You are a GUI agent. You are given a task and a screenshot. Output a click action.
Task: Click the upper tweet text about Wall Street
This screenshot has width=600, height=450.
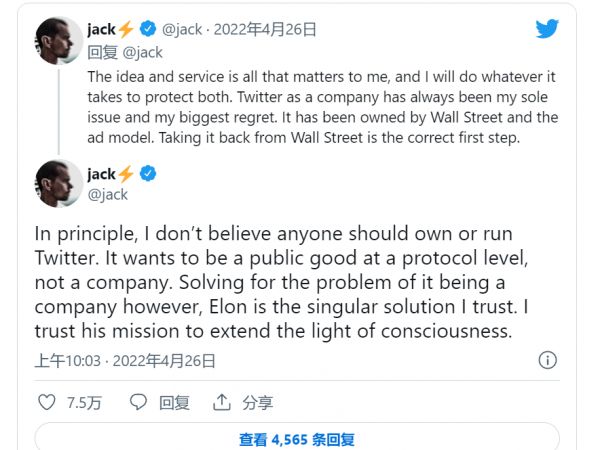pyautogui.click(x=320, y=106)
